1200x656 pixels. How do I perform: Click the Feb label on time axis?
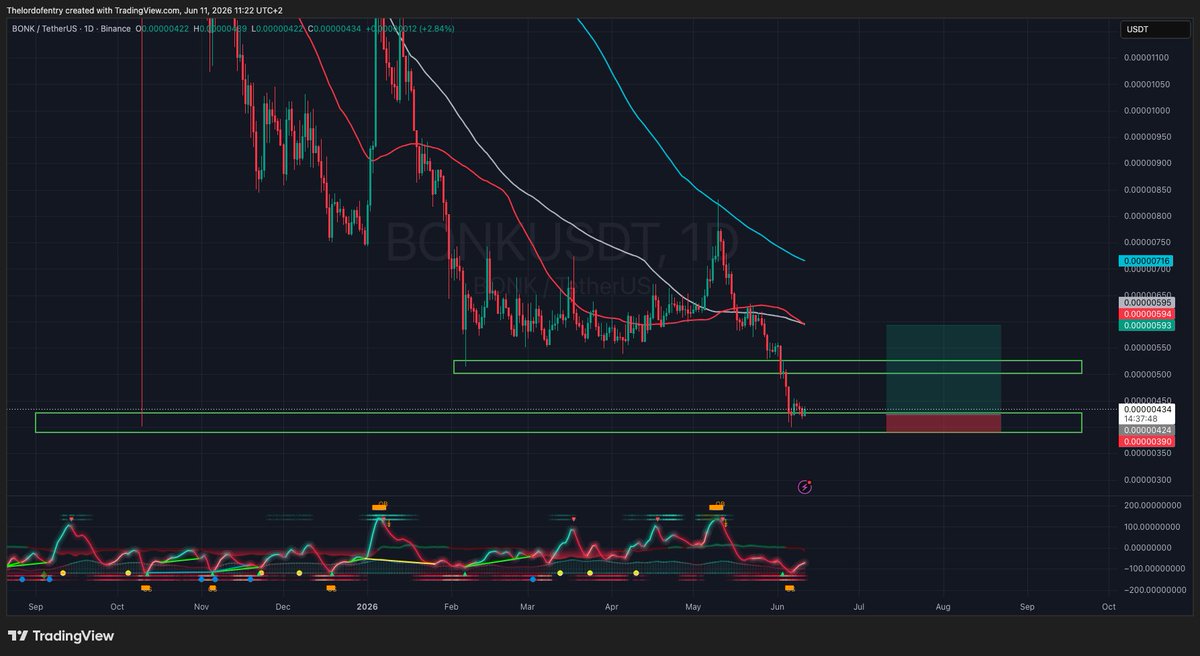[x=452, y=607]
